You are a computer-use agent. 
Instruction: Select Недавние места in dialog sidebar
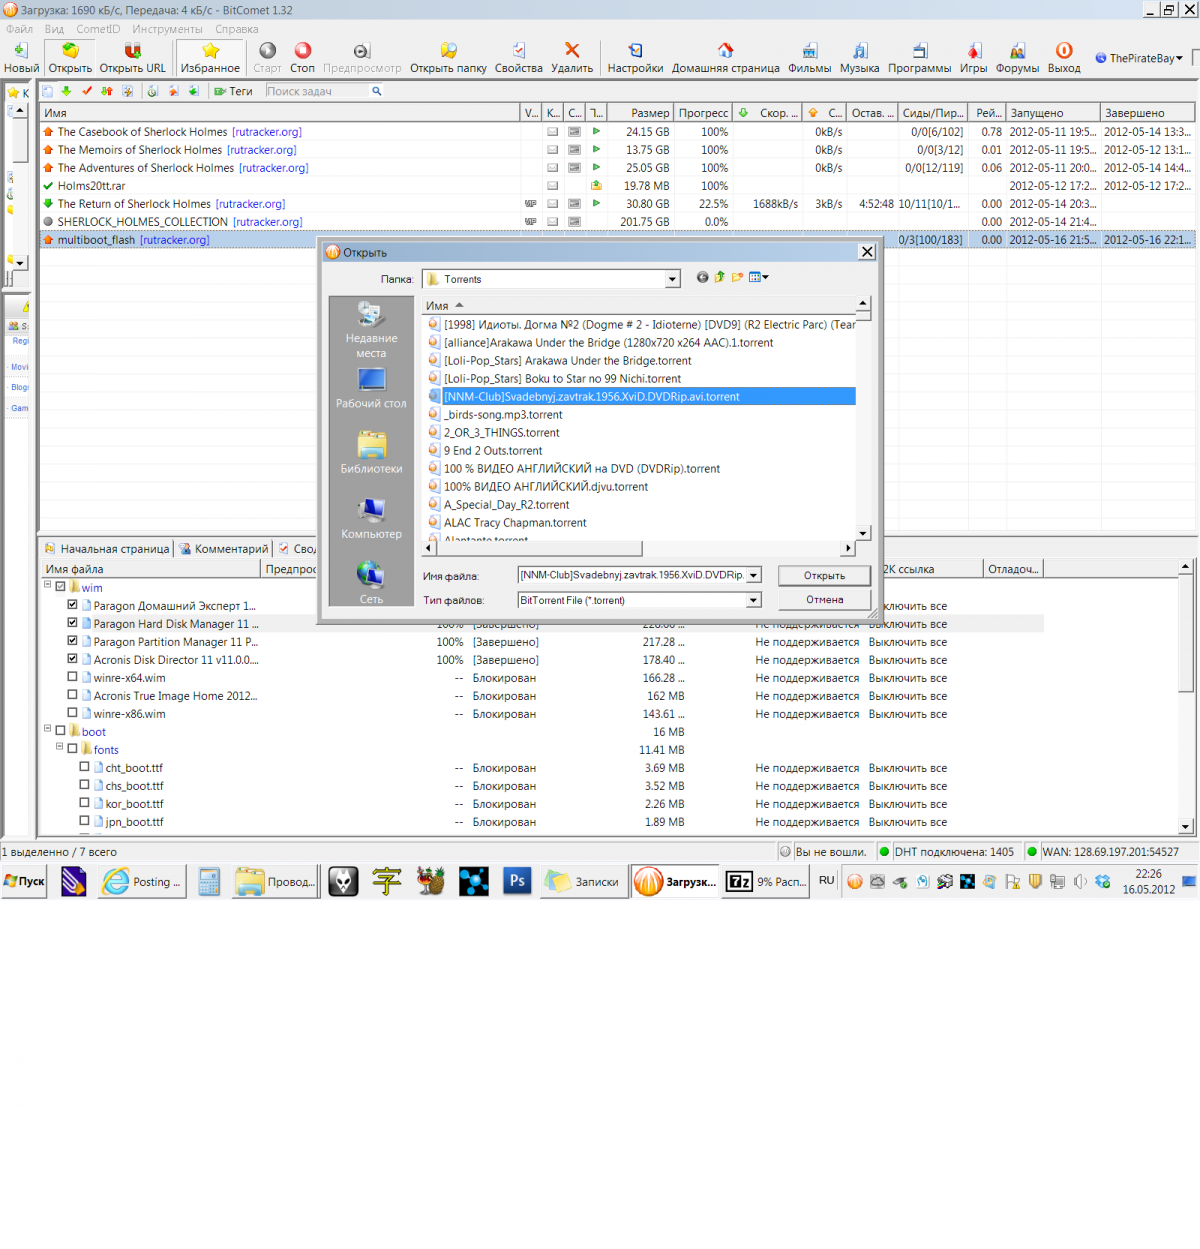coord(371,330)
